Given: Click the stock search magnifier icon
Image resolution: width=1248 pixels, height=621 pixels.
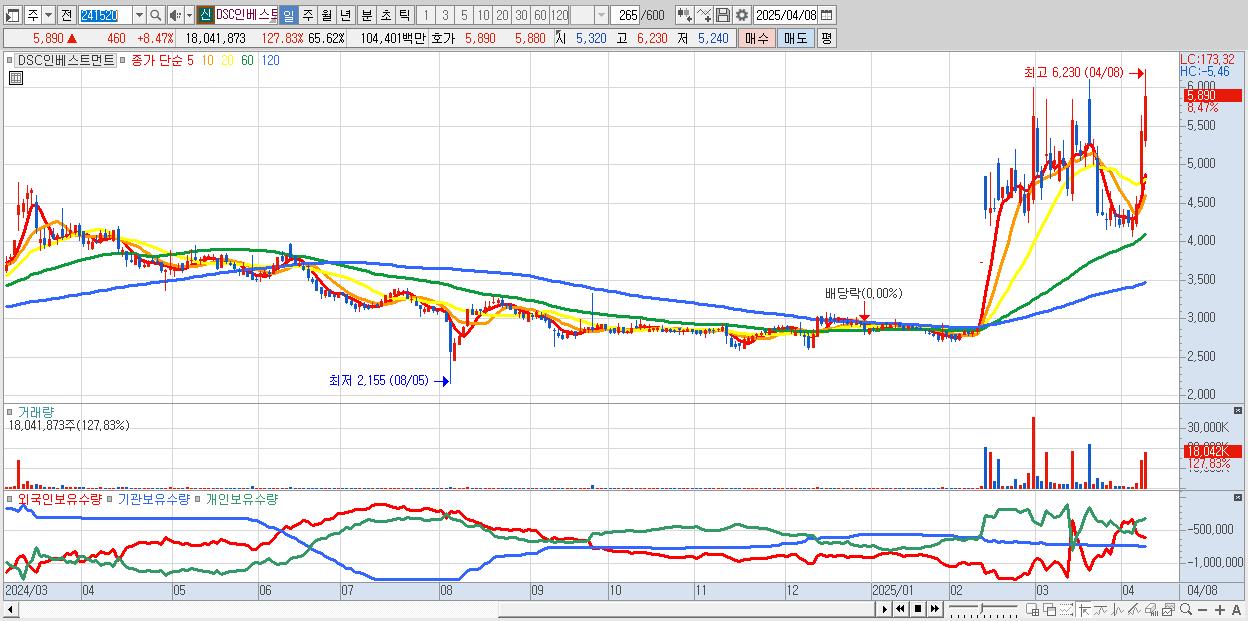Looking at the screenshot, I should (156, 15).
